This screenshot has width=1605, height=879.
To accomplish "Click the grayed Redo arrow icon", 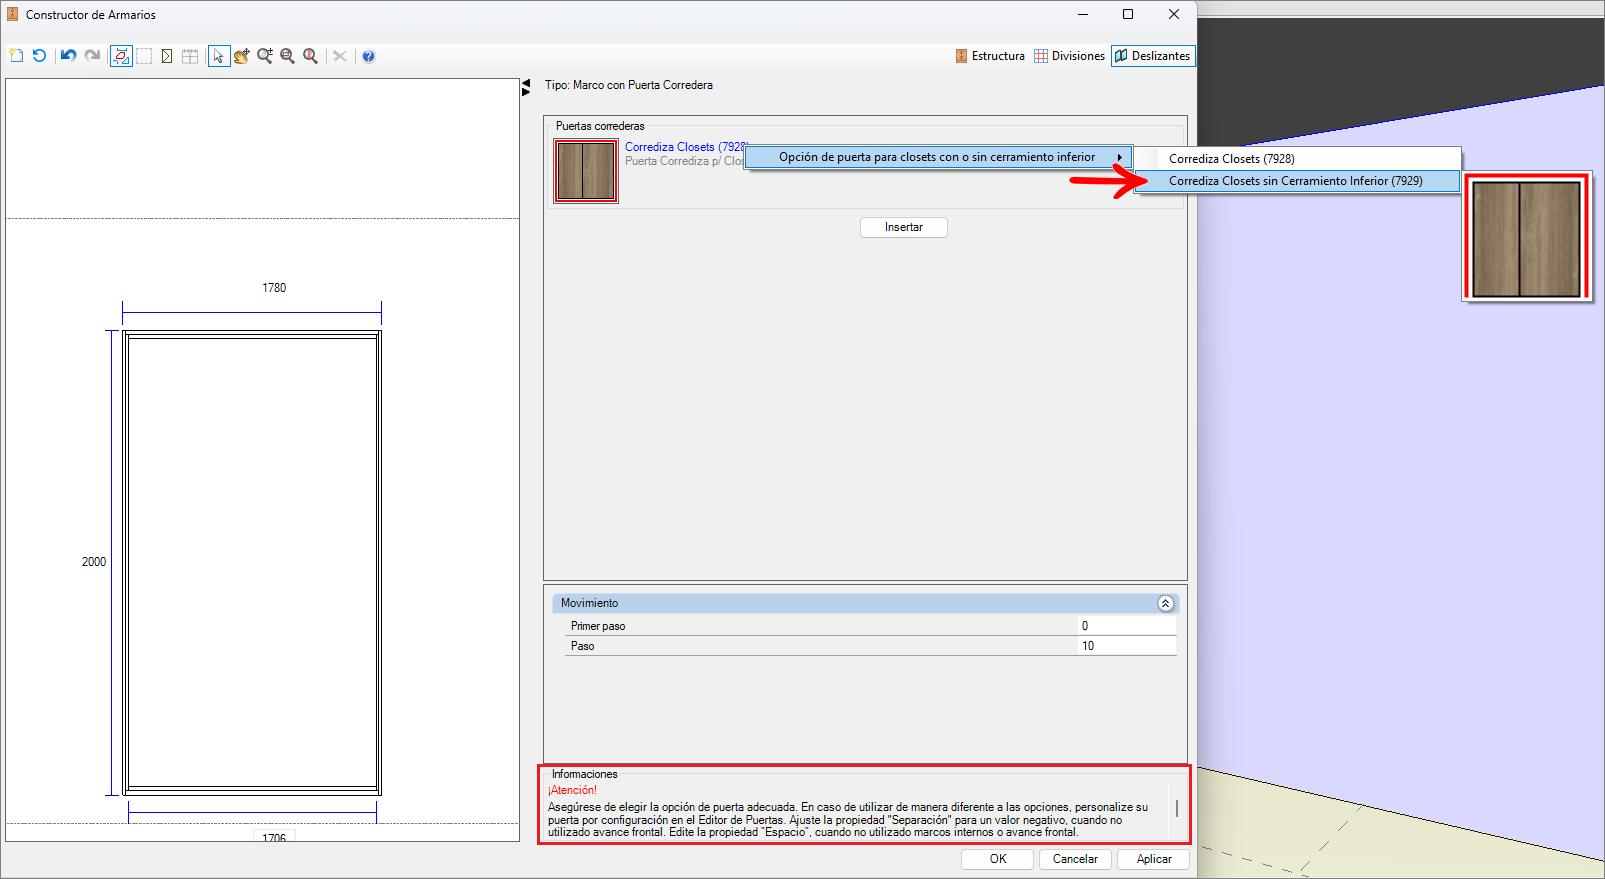I will [92, 56].
